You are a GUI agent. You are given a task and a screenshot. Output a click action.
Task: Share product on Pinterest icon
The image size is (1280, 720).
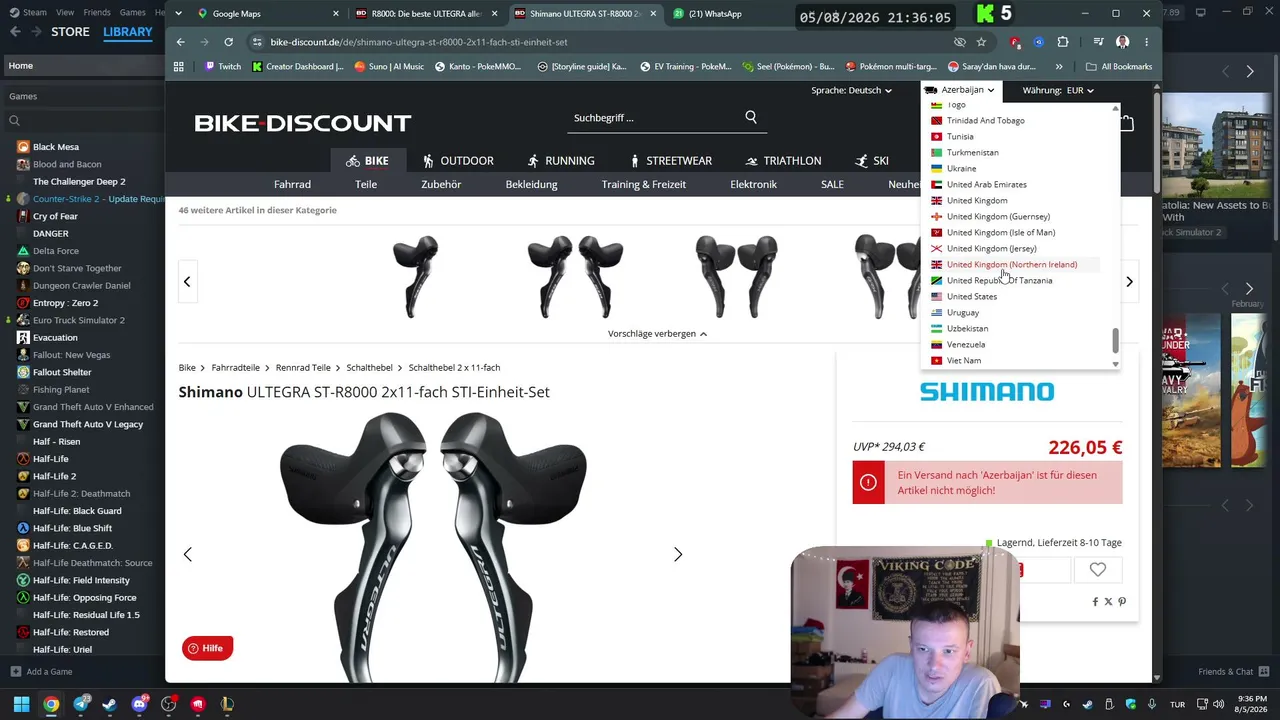click(x=1122, y=602)
